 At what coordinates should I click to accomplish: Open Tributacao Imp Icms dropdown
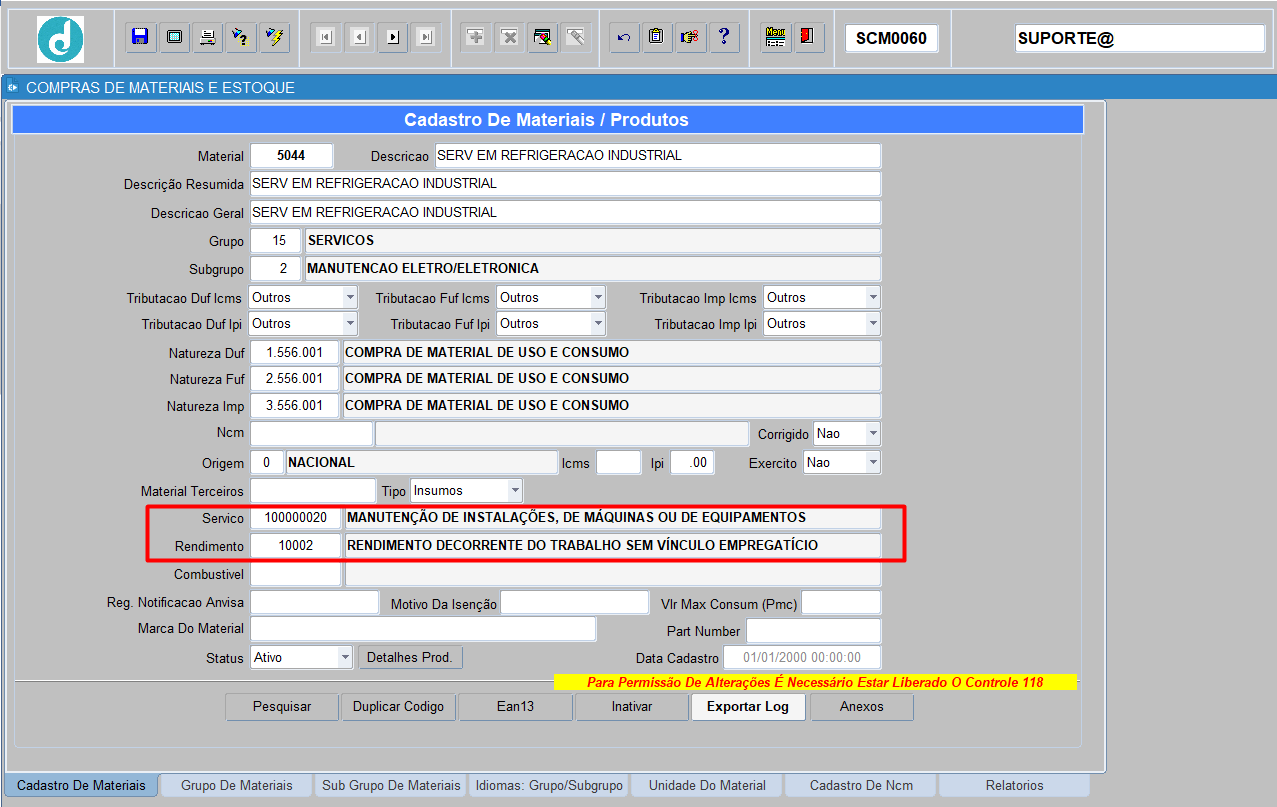[x=873, y=297]
